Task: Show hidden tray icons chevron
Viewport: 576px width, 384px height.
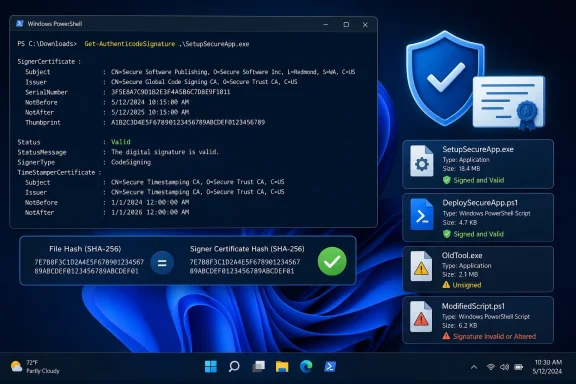Action: point(474,367)
